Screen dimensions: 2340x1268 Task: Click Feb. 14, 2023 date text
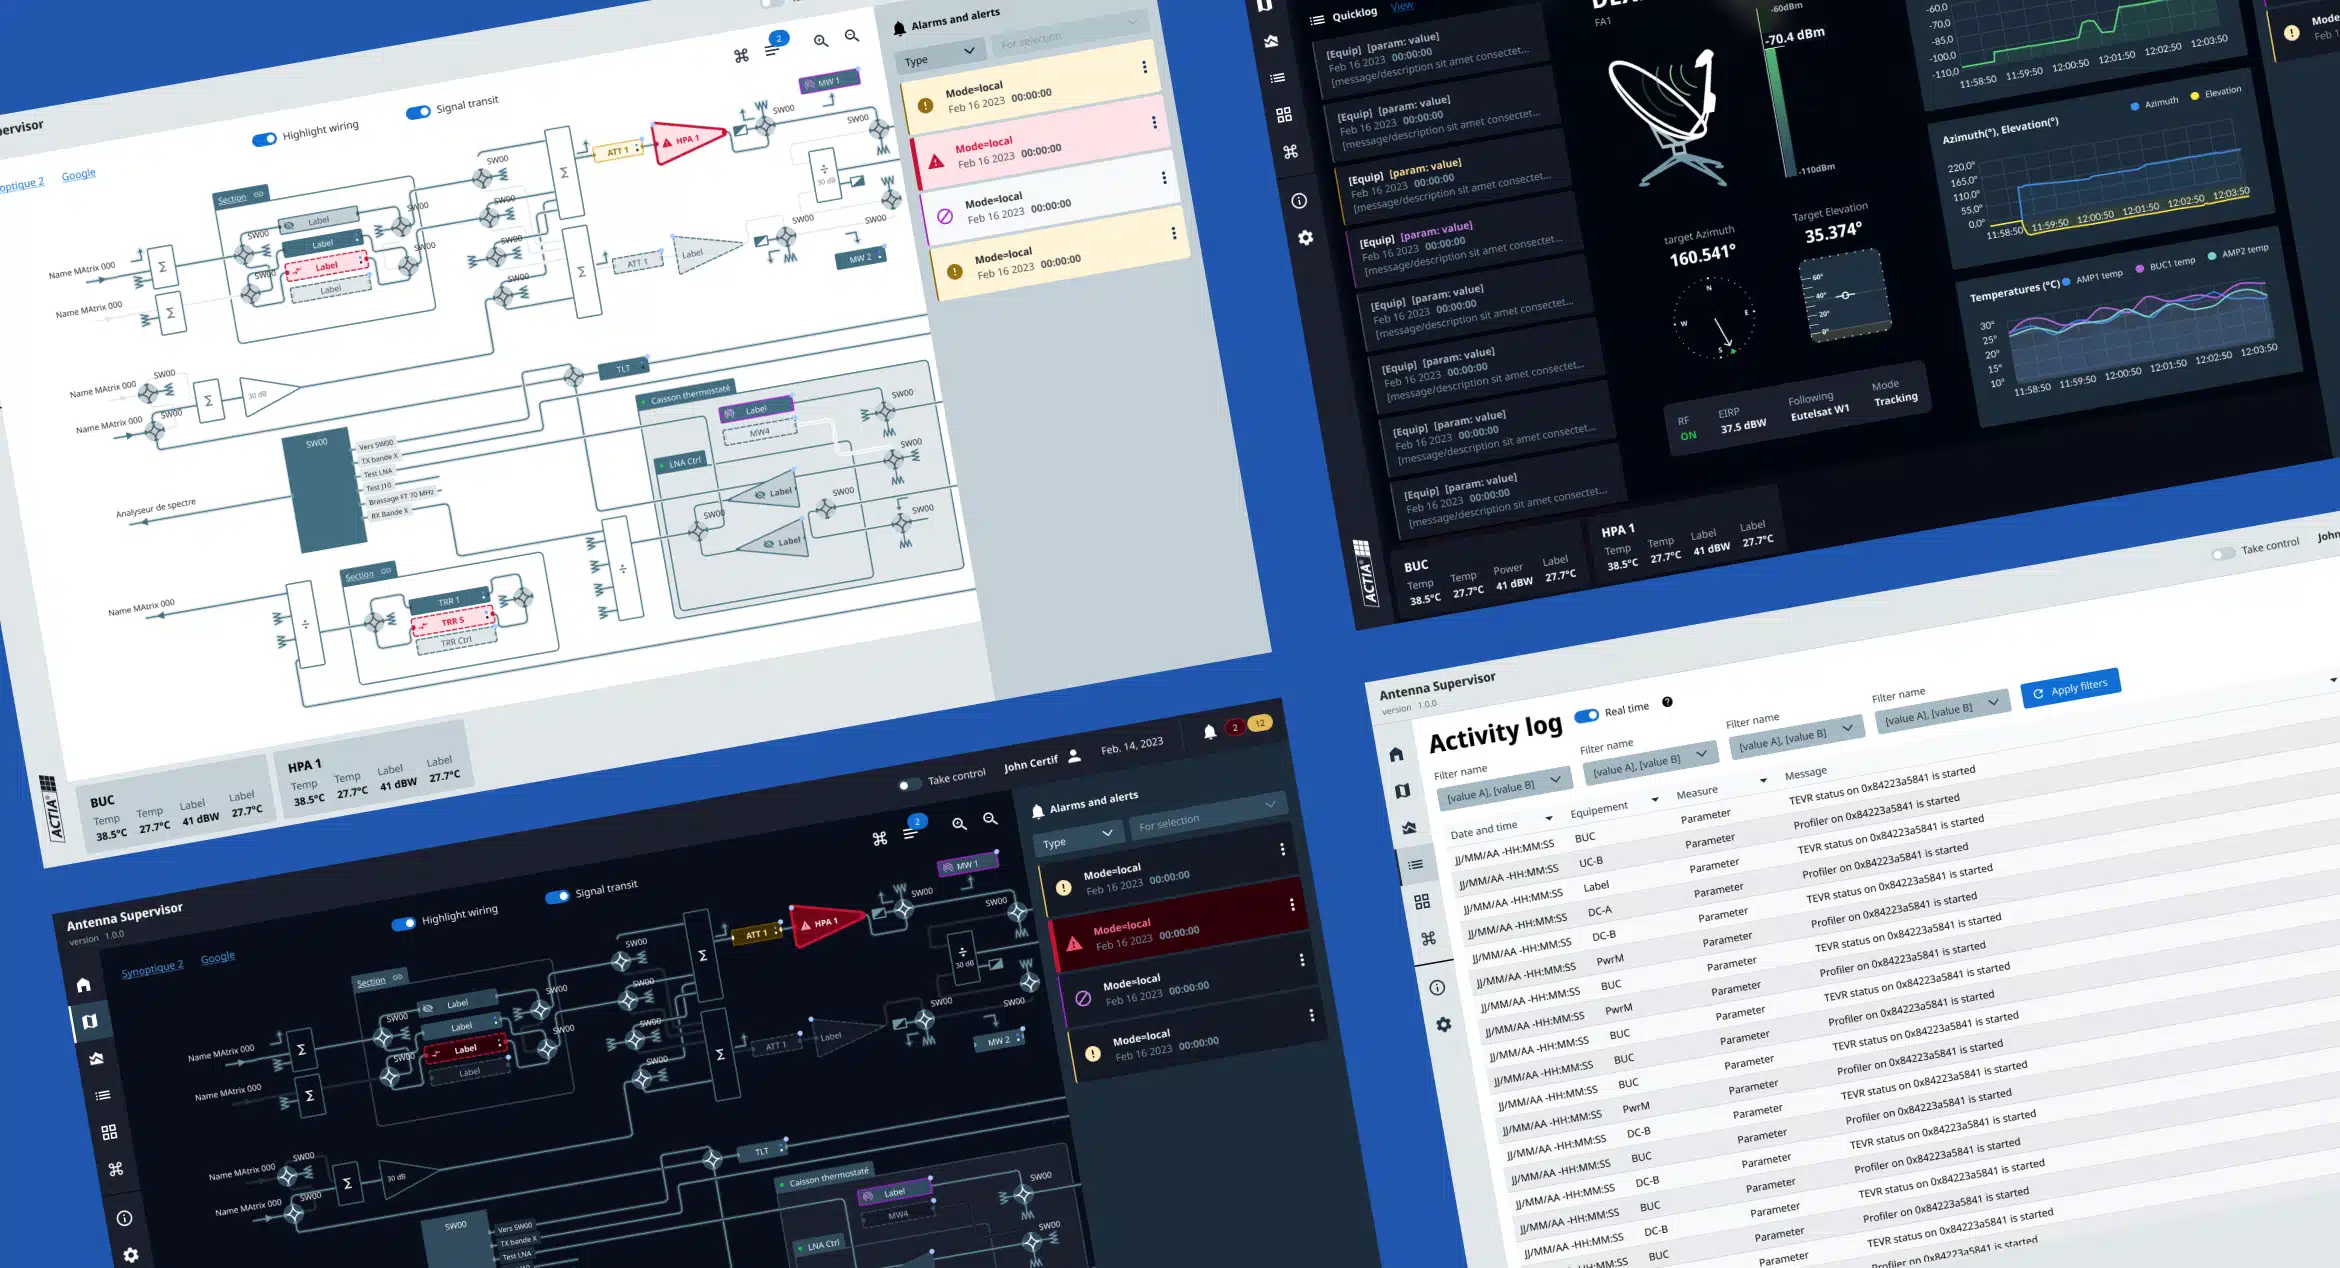click(x=1132, y=745)
